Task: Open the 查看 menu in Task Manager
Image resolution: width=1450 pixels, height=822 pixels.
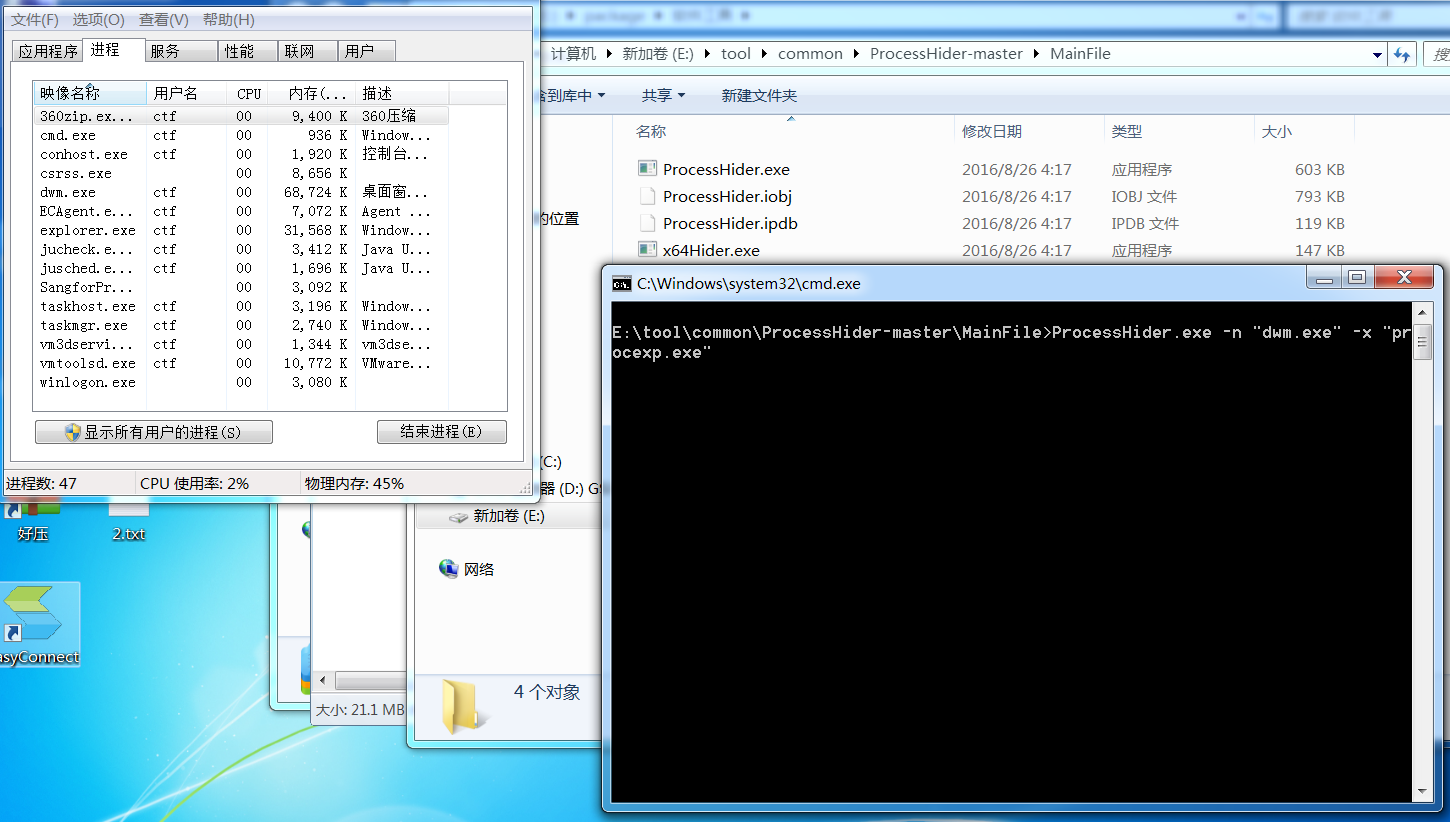Action: coord(163,18)
